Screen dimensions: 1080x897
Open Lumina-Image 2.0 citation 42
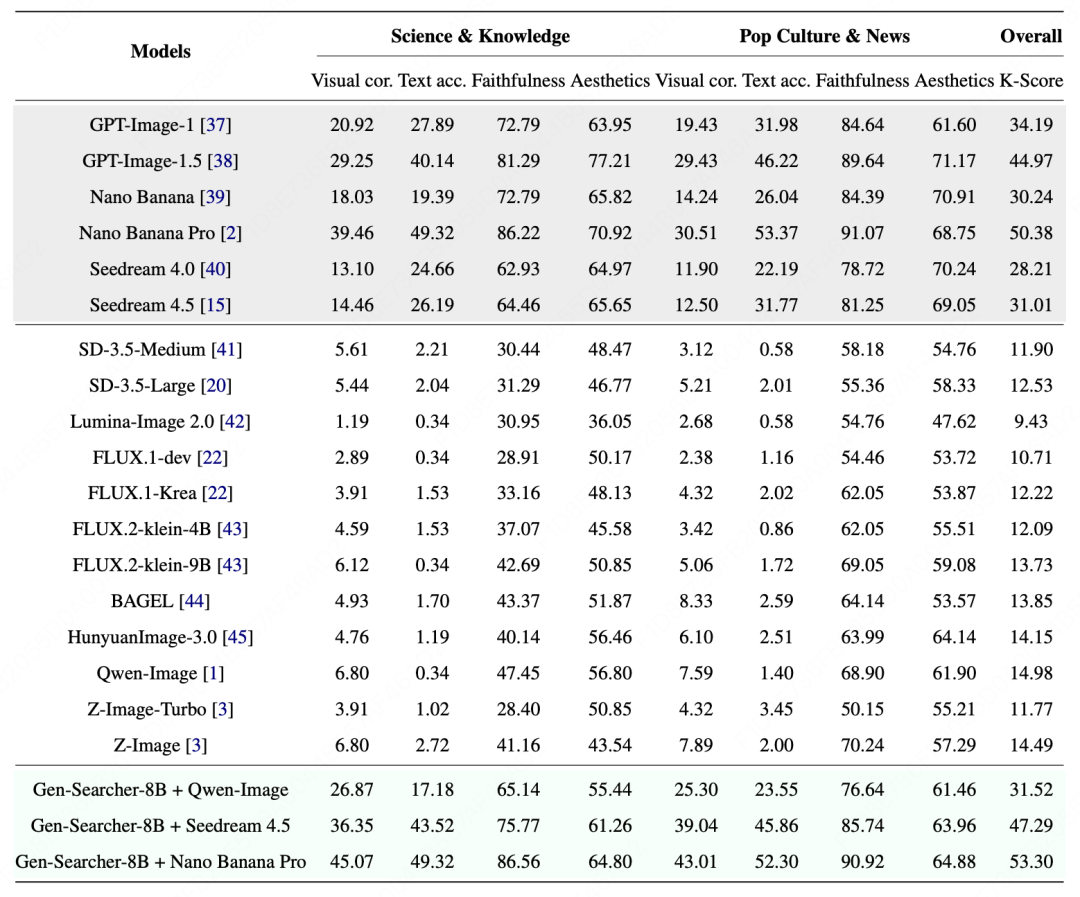234,421
